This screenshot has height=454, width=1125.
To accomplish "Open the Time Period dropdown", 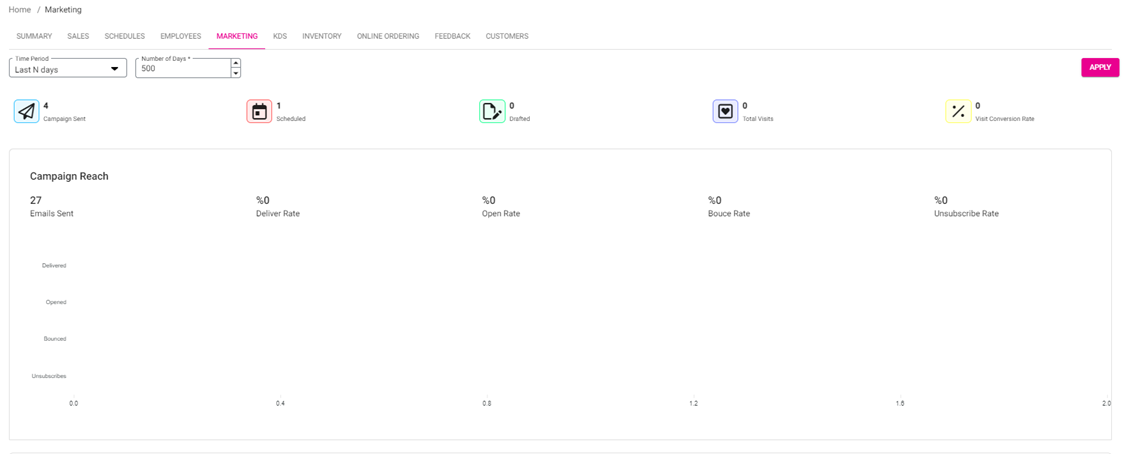I will click(68, 69).
